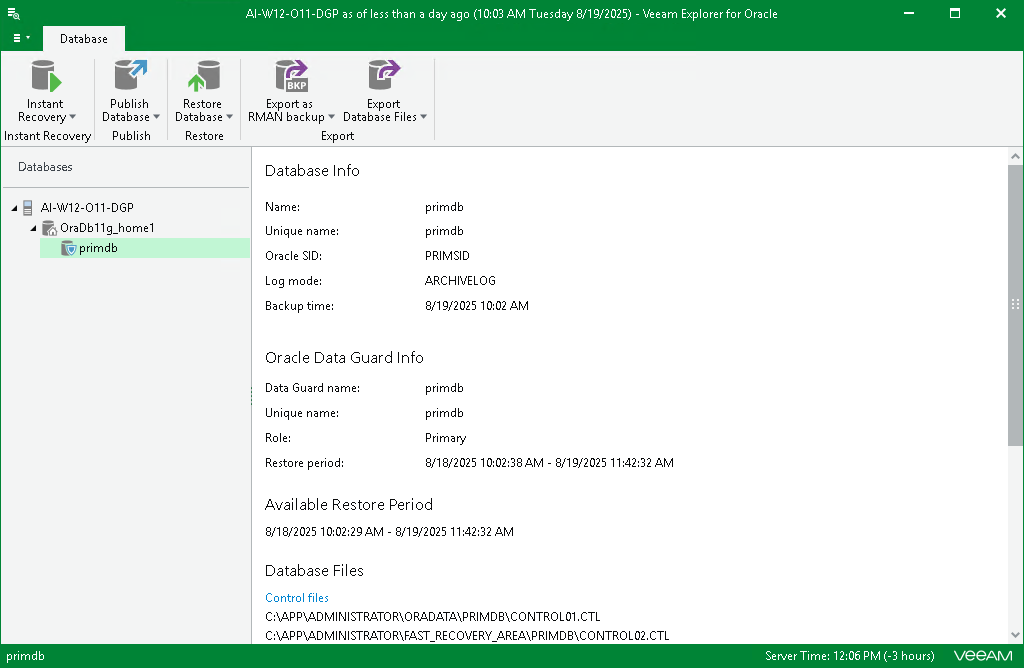The image size is (1024, 668).
Task: Open the Instant Recovery dropdown arrow
Action: pos(72,117)
